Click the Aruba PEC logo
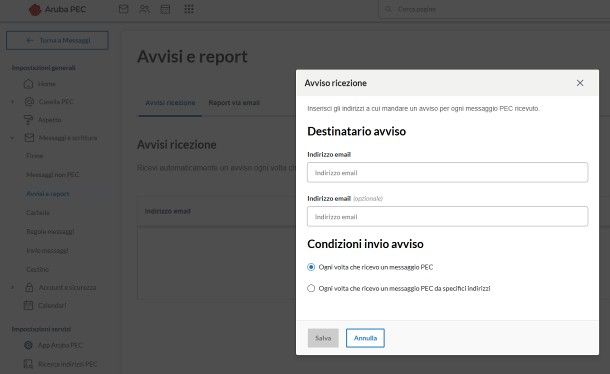Viewport: 610px width, 374px height. point(58,9)
